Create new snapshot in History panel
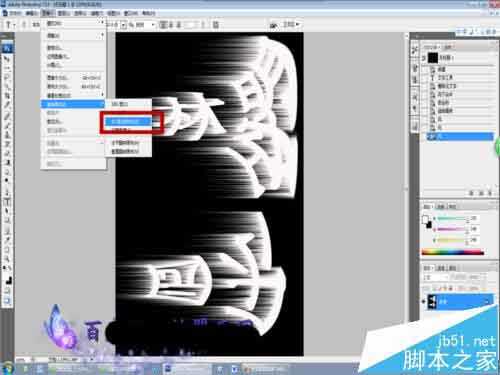 pyautogui.click(x=481, y=193)
